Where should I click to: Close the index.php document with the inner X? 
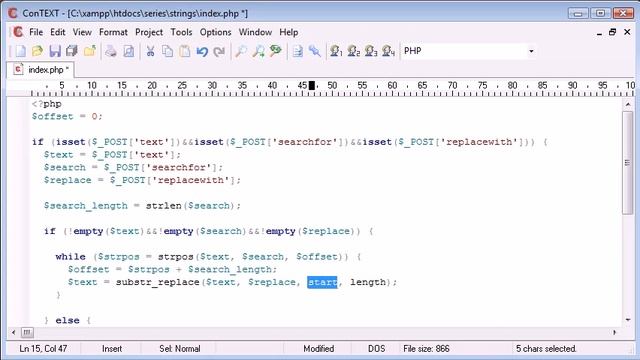coord(627,32)
